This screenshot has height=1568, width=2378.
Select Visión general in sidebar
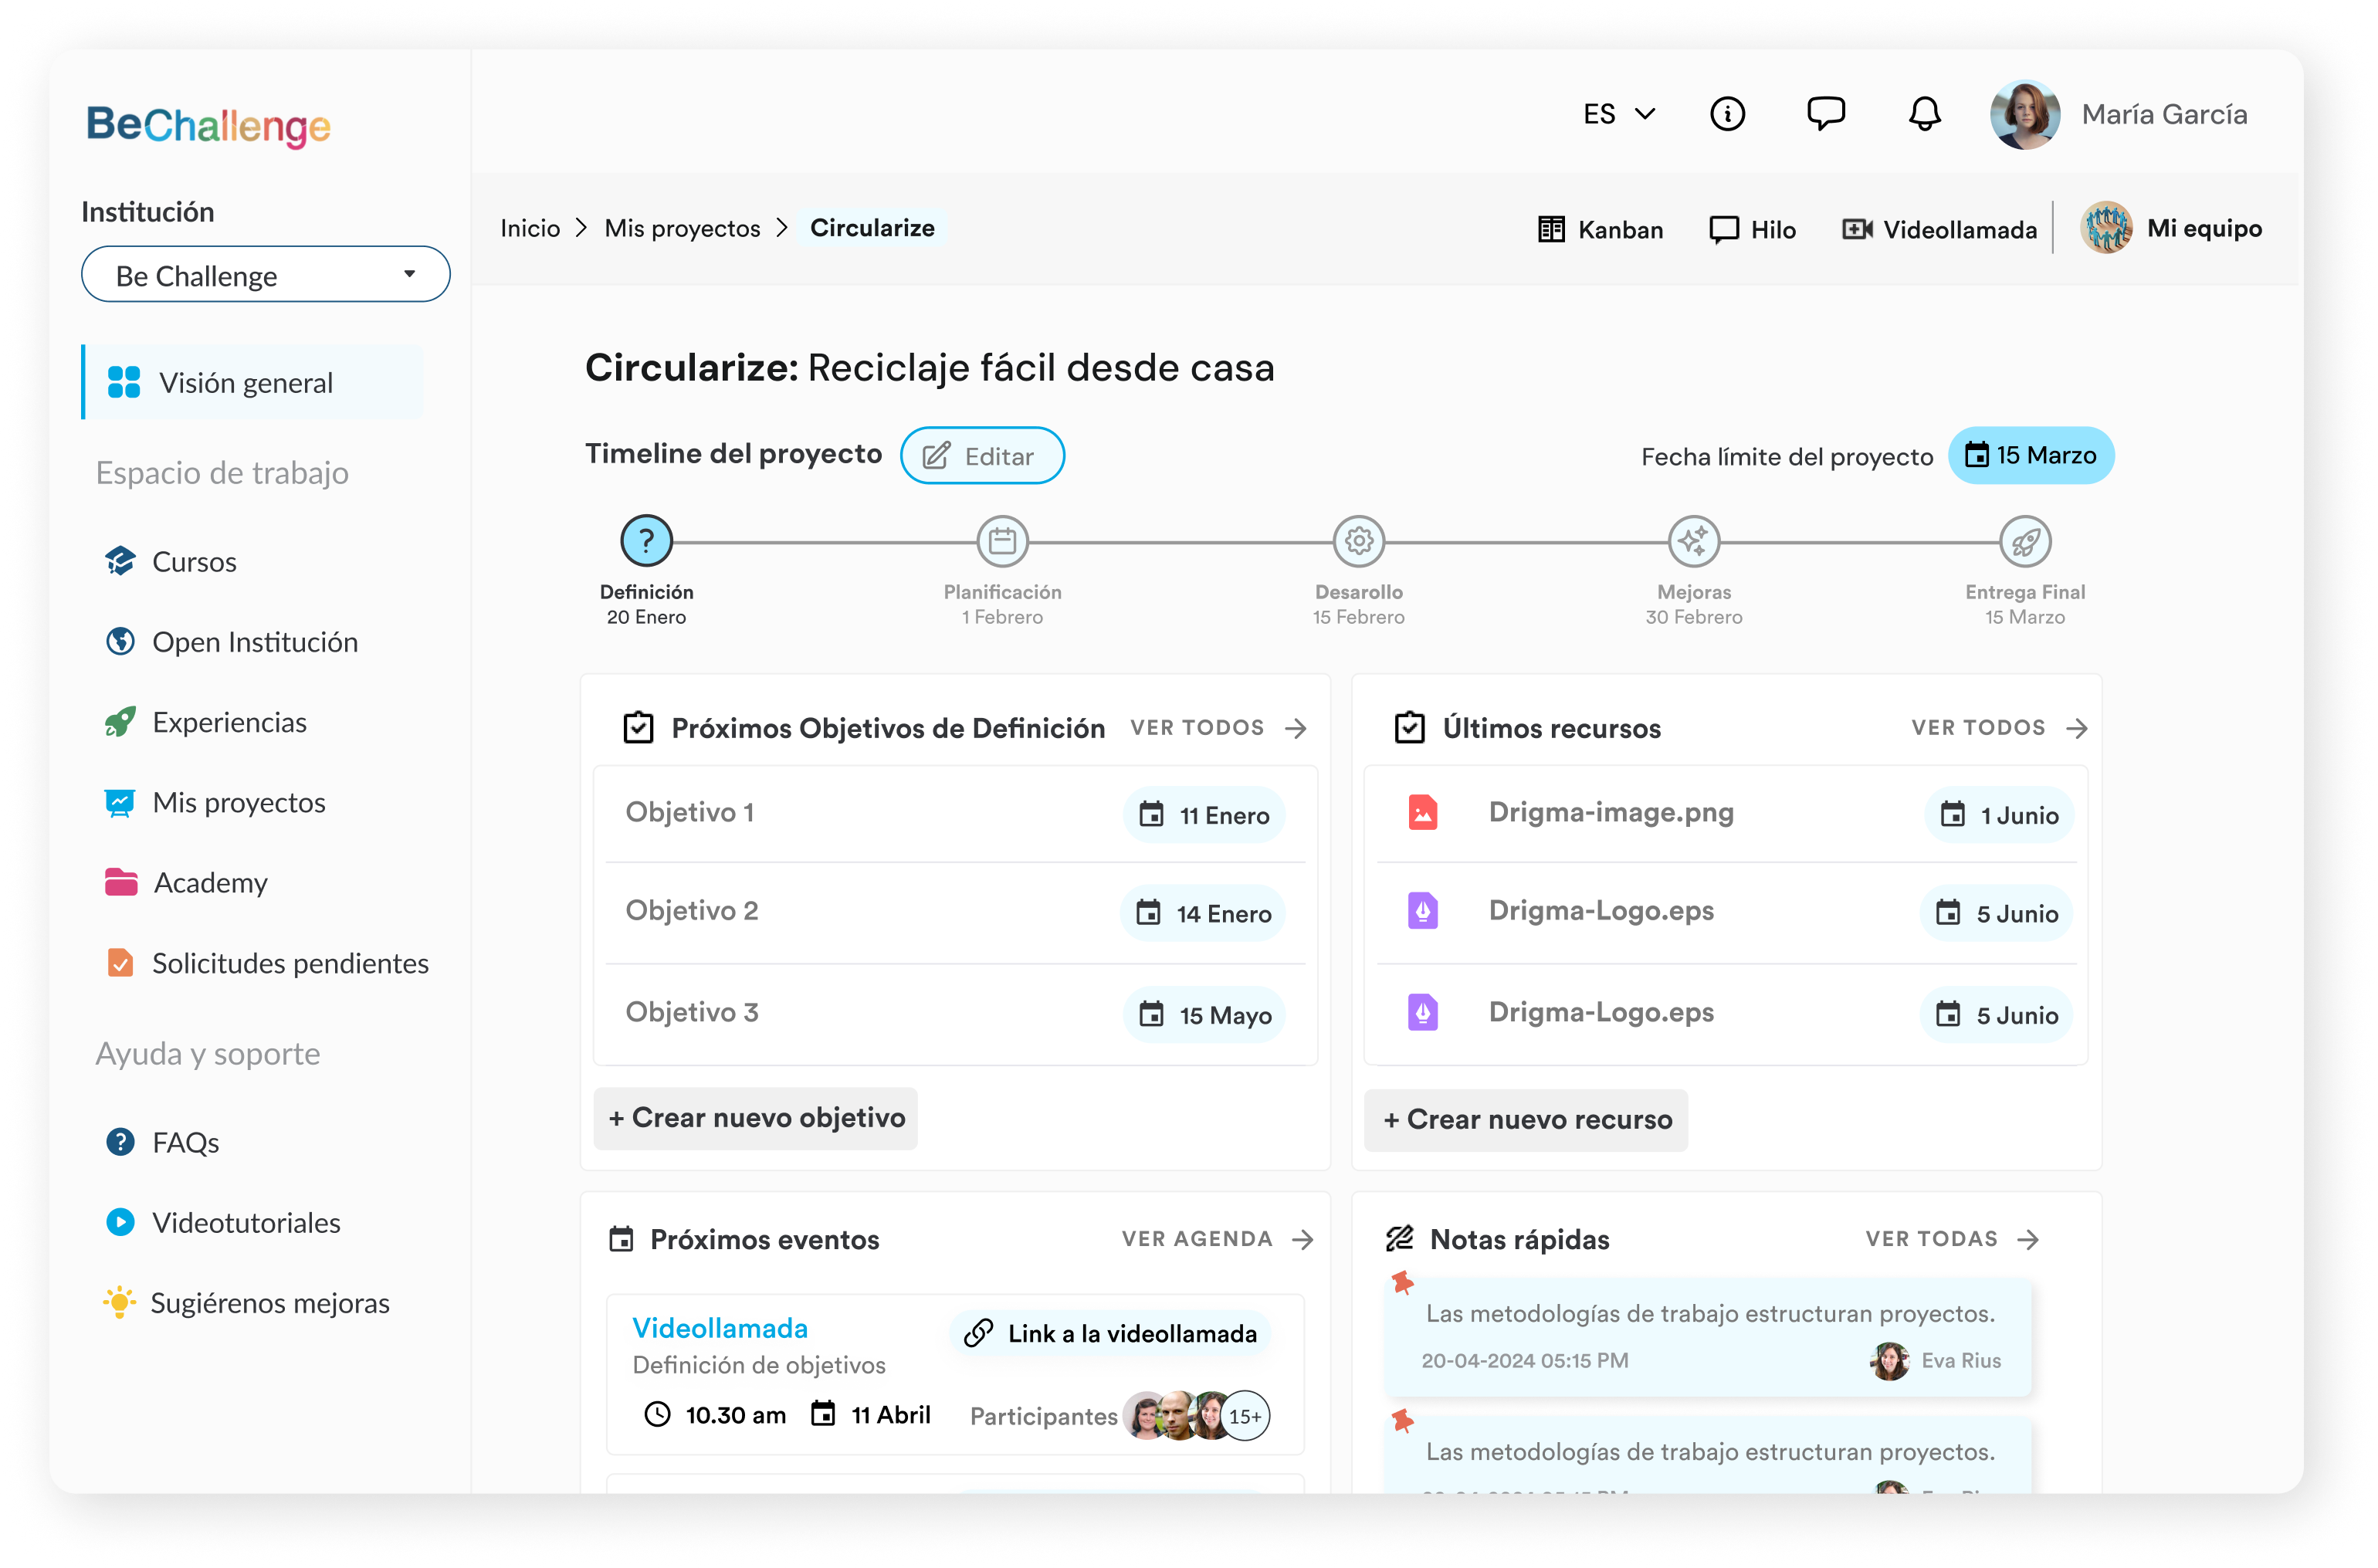click(x=245, y=383)
